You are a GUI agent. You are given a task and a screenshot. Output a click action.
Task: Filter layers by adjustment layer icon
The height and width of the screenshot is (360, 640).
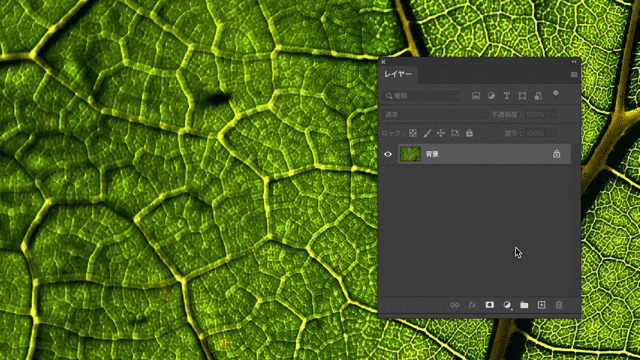[491, 96]
